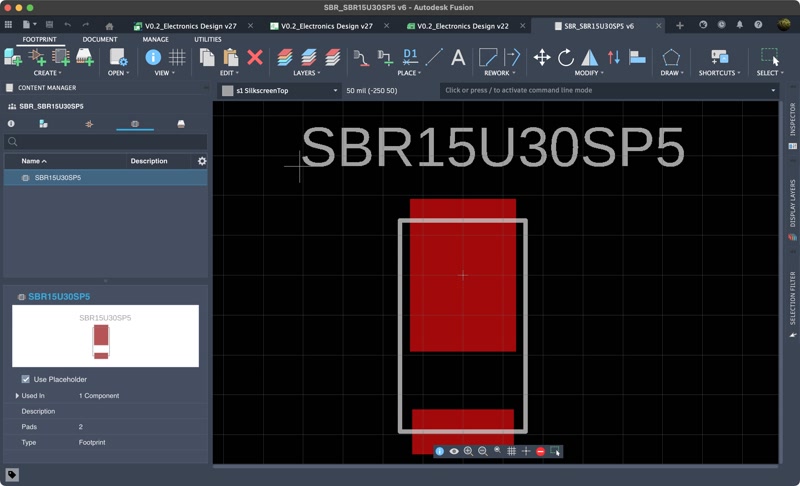Toggle grid display in bottom canvas toolbar
The height and width of the screenshot is (486, 800).
pos(511,452)
